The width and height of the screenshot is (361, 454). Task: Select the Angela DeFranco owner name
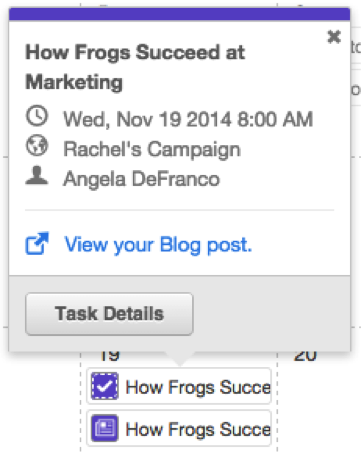[x=142, y=179]
